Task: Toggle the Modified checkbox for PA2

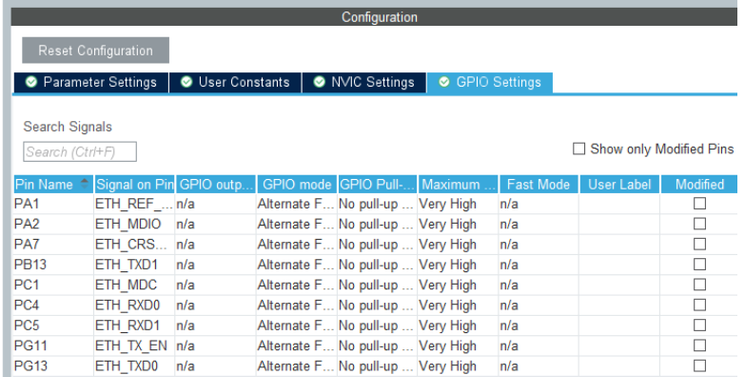Action: pos(699,223)
